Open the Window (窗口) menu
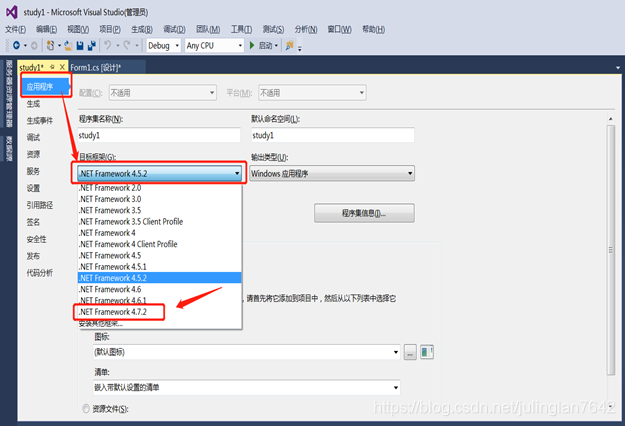This screenshot has height=426, width=625. (340, 29)
